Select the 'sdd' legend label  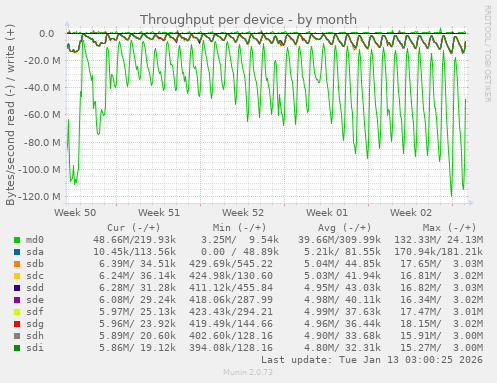[x=35, y=288]
